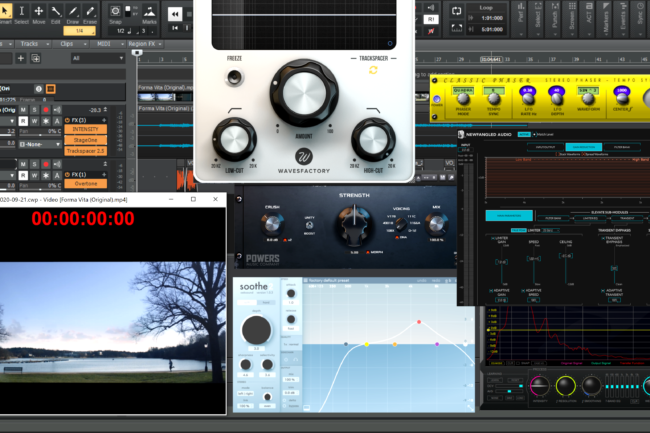
Task: Maximize the Forma Vita video window
Action: [193, 199]
